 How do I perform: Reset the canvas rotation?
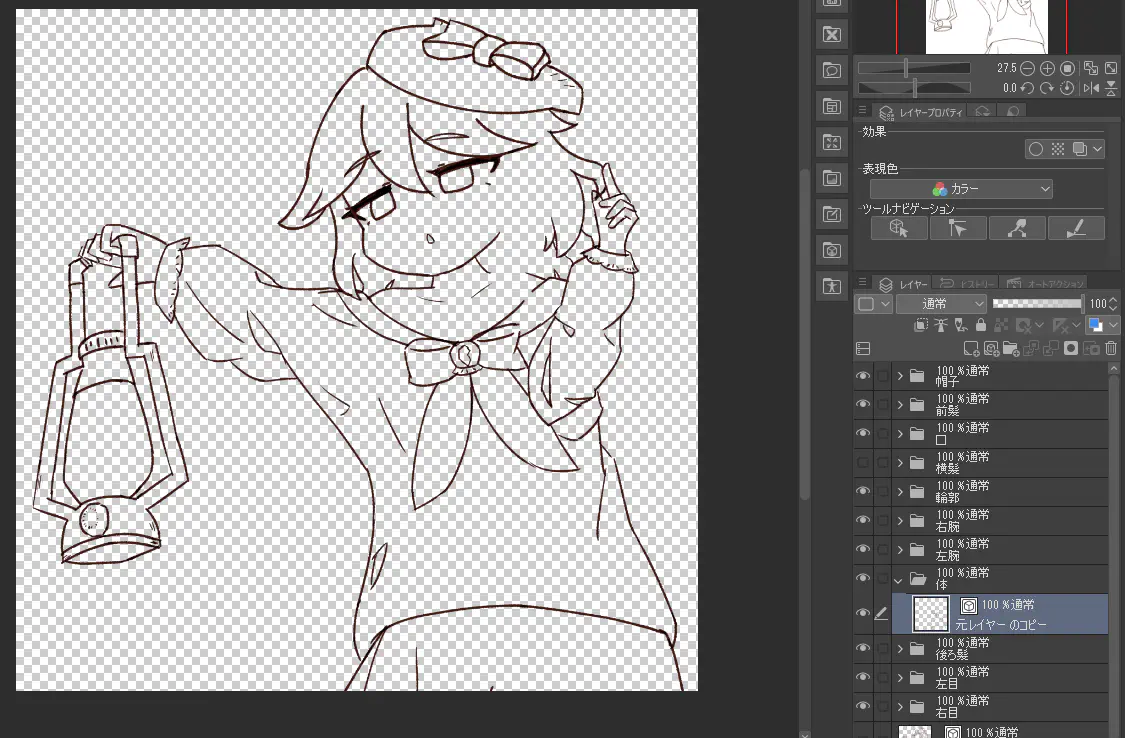(x=1068, y=88)
